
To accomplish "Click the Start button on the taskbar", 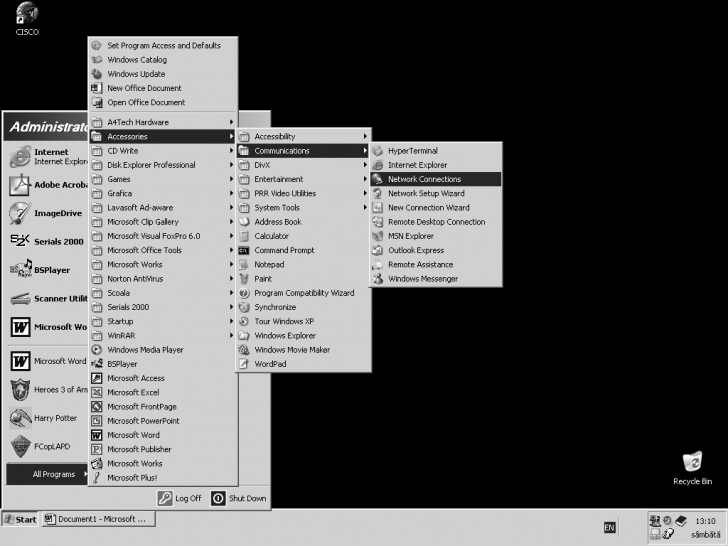I will (x=20, y=519).
